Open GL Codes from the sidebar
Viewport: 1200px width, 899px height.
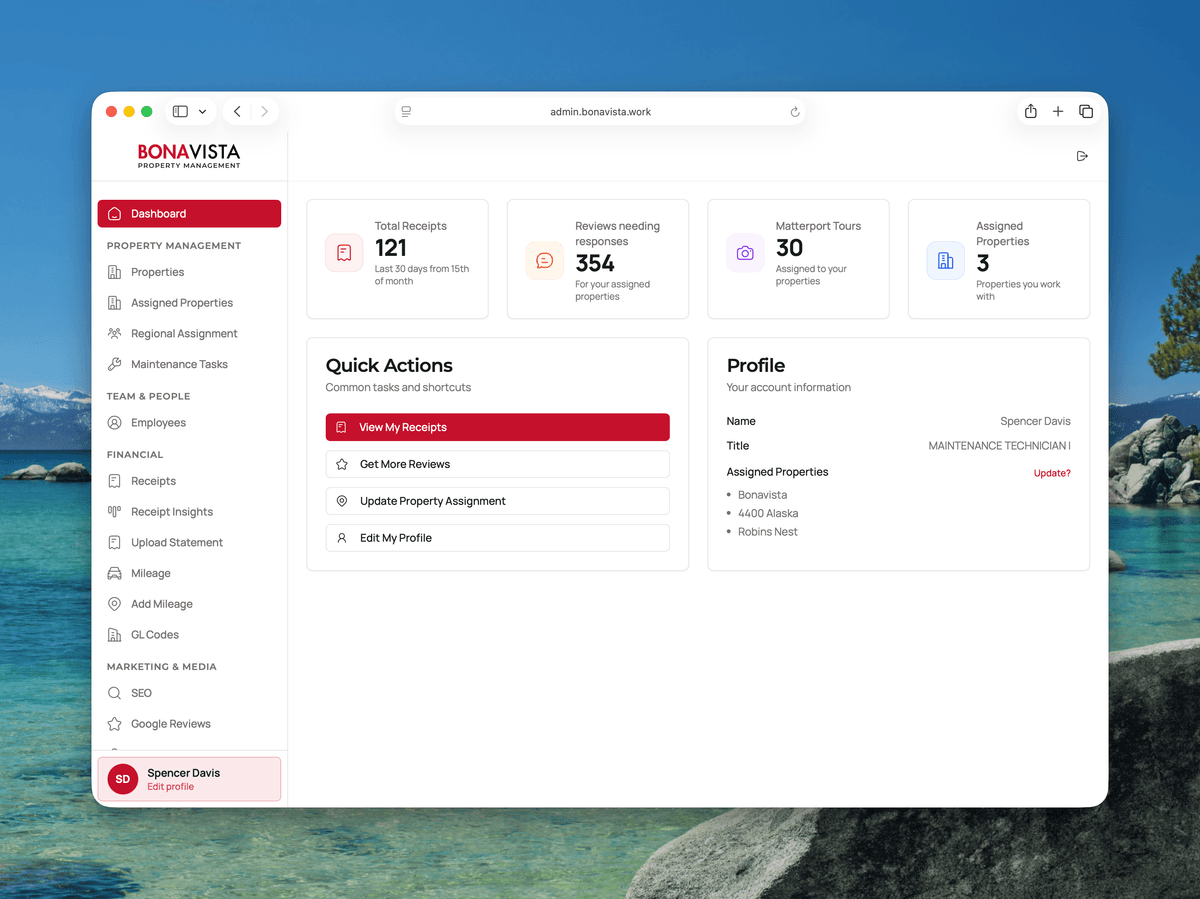click(157, 634)
